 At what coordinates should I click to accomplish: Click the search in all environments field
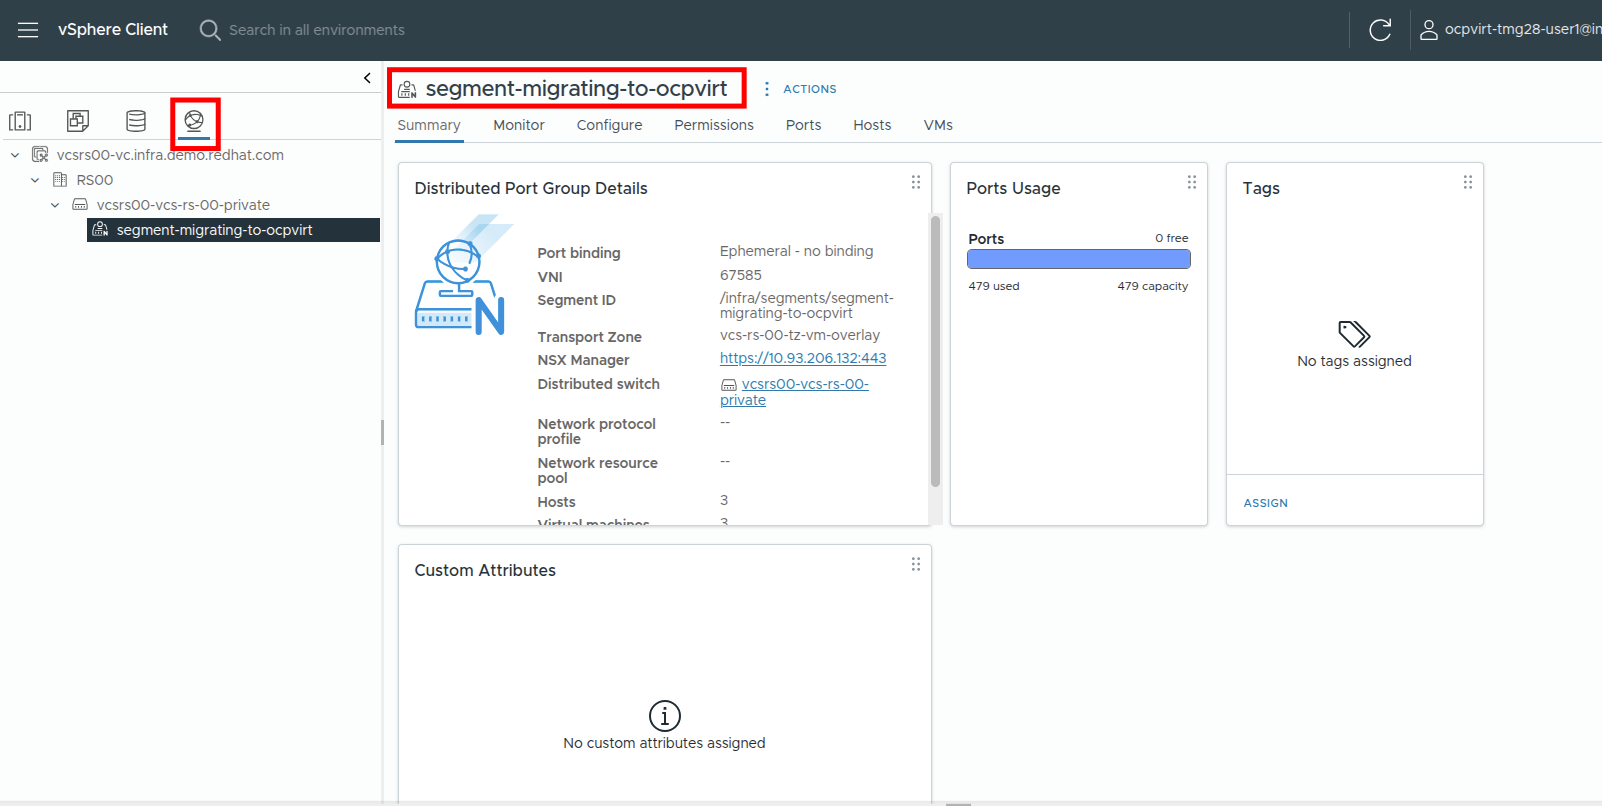click(316, 30)
